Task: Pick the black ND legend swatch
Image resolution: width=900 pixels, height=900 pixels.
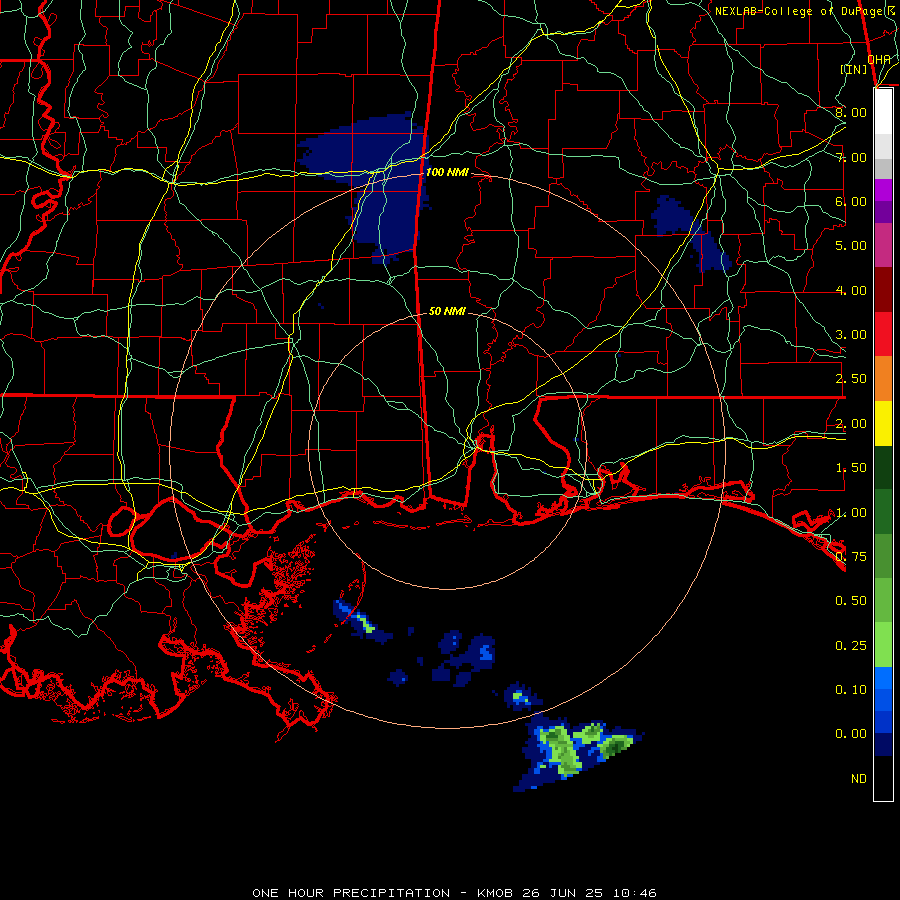Action: point(883,778)
